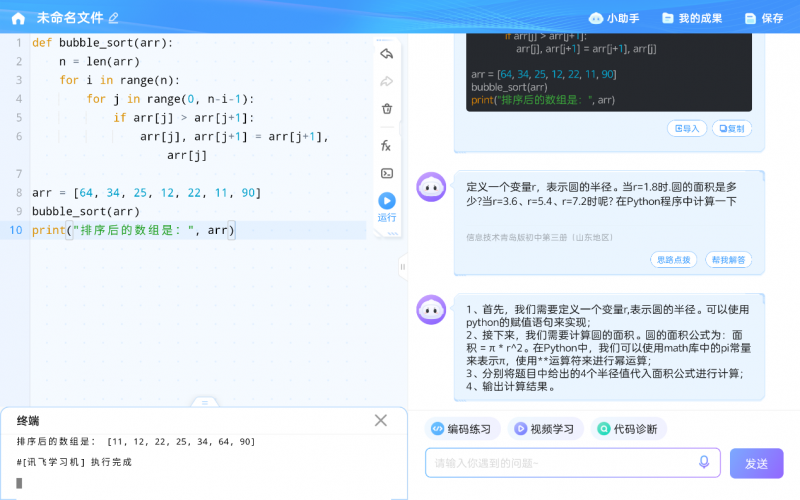This screenshot has height=500, width=800.
Task: Click dark code block in chat
Action: tap(609, 72)
